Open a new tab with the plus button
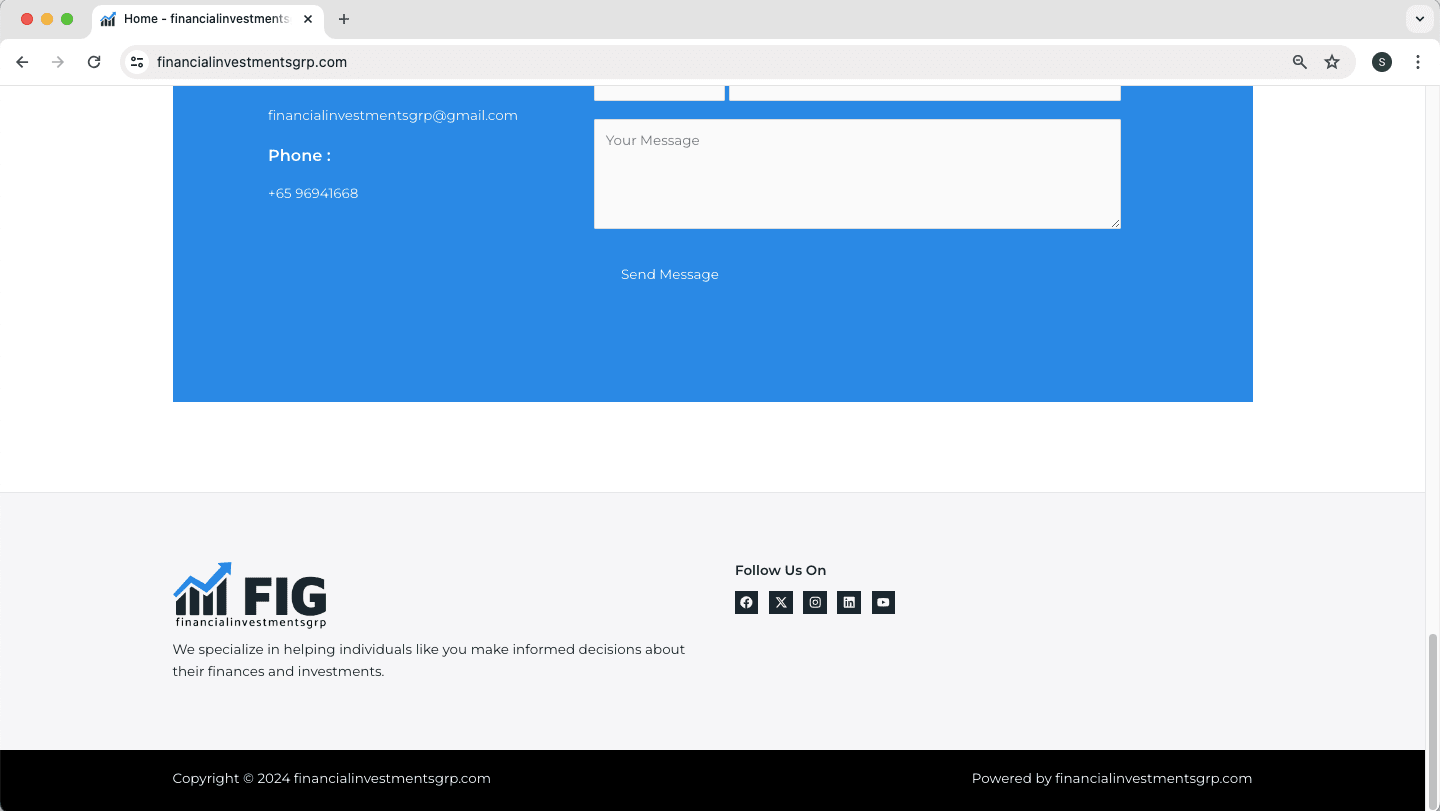Screen dimensions: 1440x811 344,19
